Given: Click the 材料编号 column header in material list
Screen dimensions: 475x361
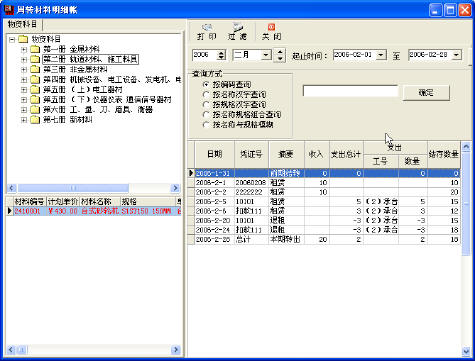Looking at the screenshot, I should 30,201.
